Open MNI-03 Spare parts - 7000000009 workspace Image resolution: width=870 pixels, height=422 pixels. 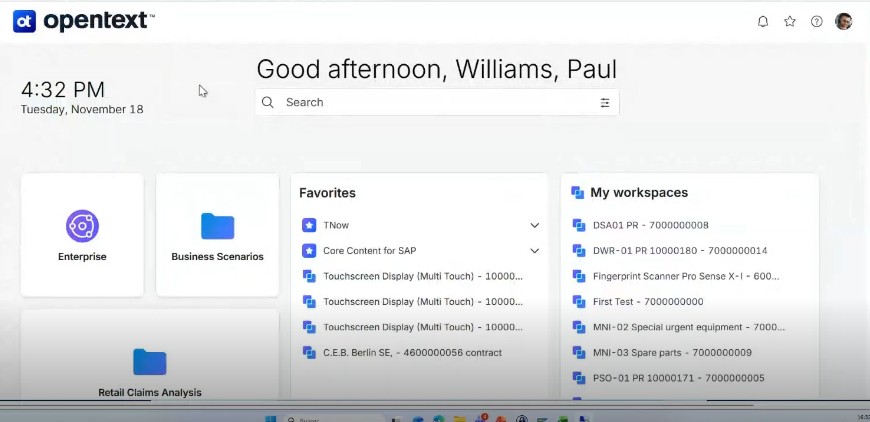click(x=672, y=353)
